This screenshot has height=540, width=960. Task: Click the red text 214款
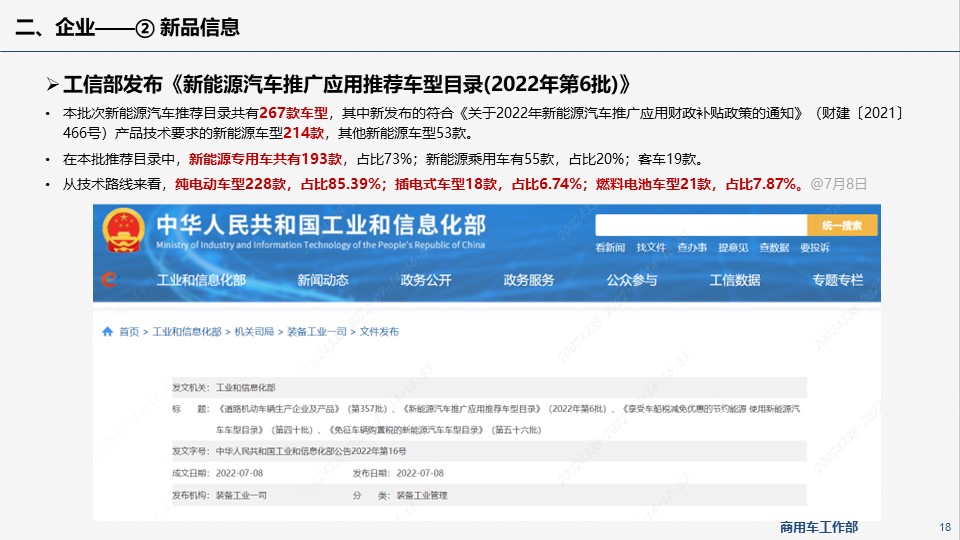304,133
